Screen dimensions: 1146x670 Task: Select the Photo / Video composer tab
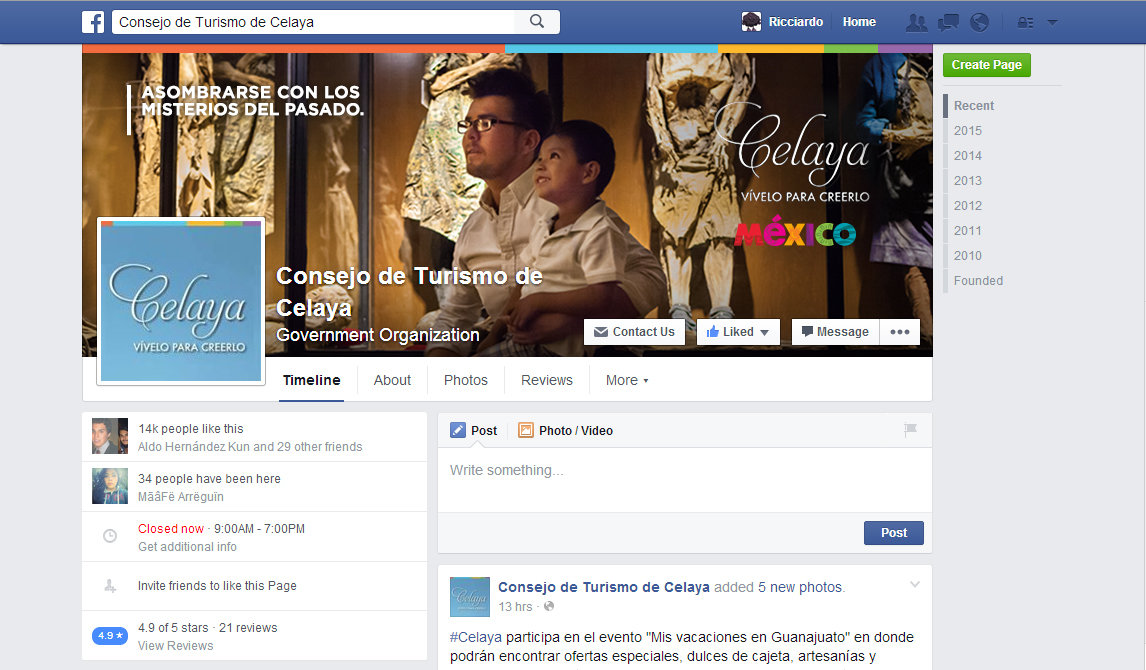coord(566,430)
